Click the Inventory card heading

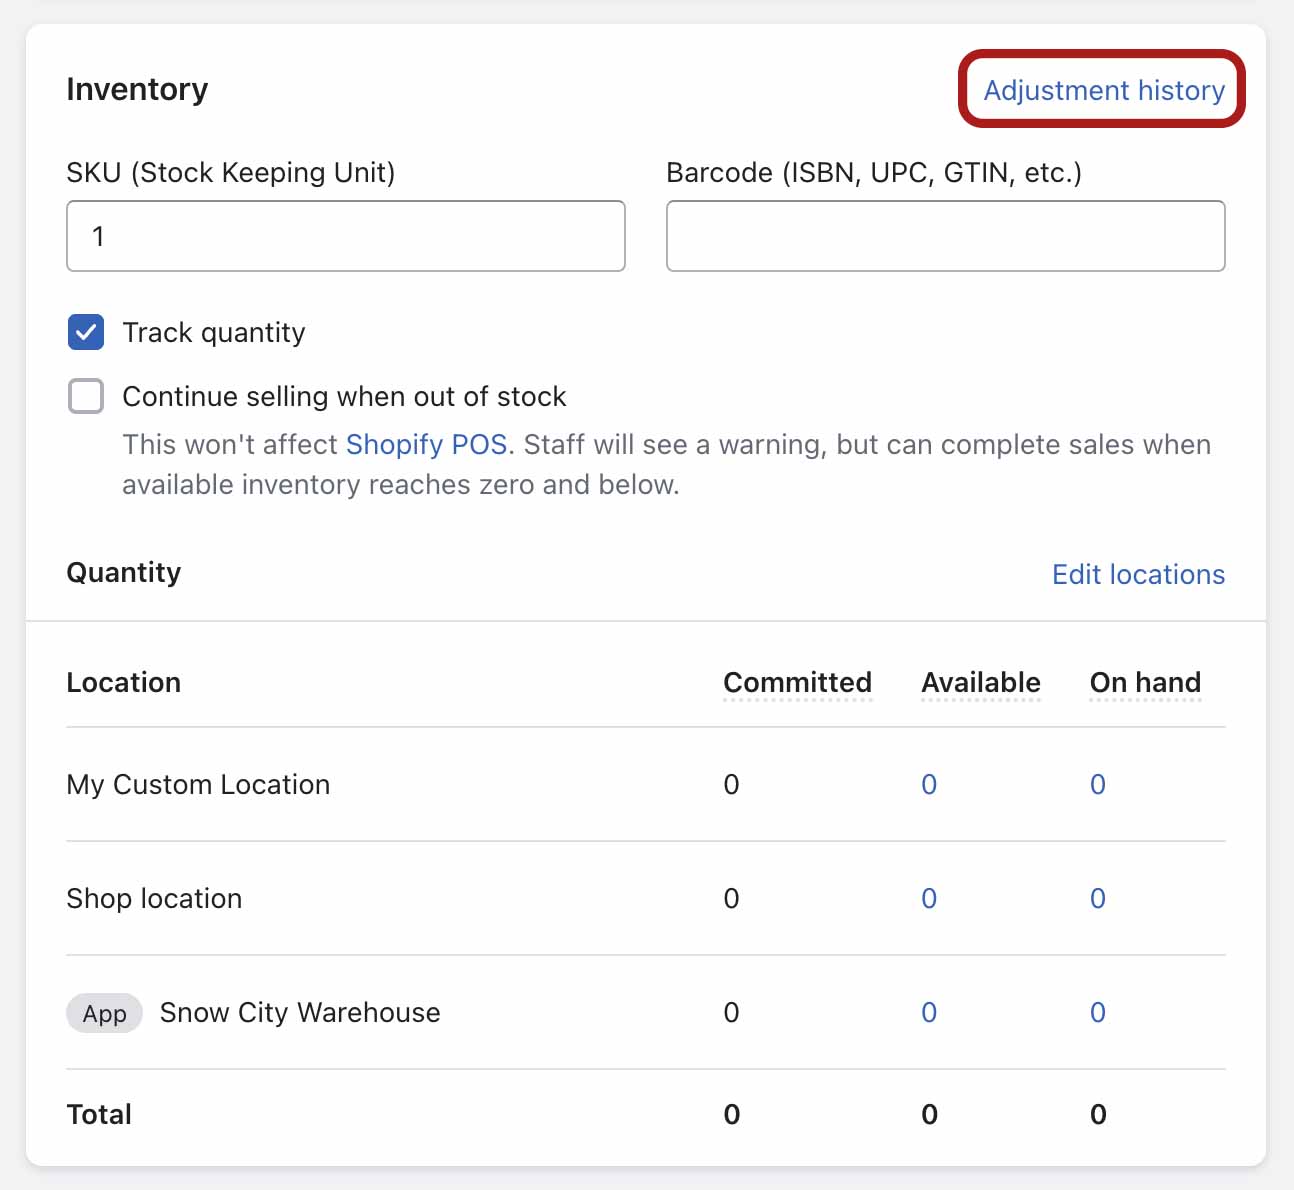pyautogui.click(x=137, y=89)
